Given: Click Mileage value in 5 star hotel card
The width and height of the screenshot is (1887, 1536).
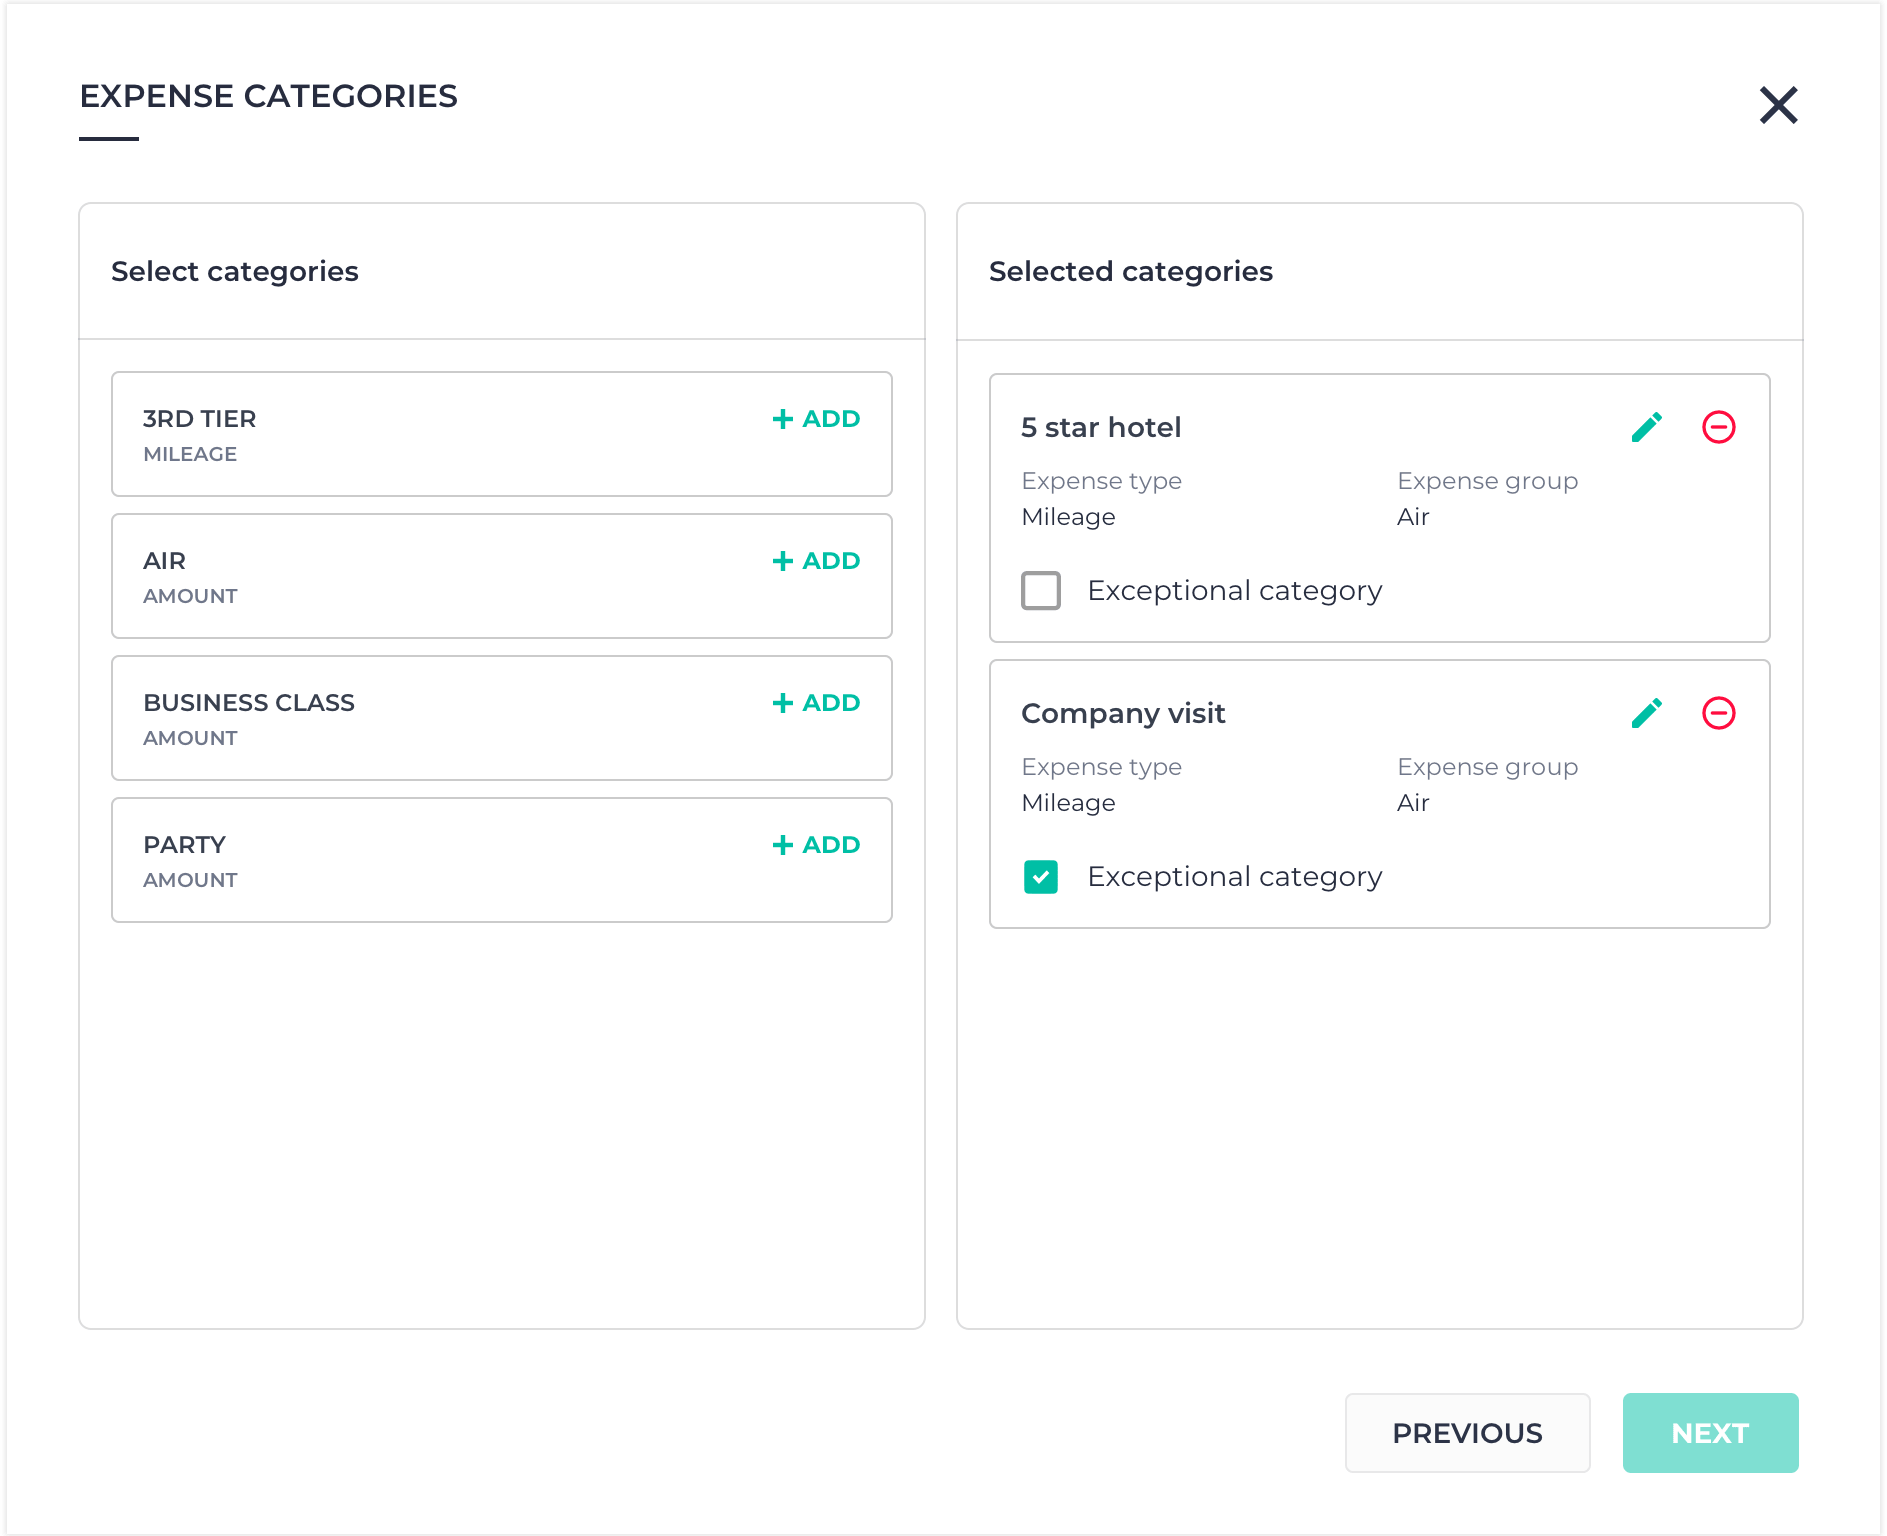Looking at the screenshot, I should pos(1068,517).
